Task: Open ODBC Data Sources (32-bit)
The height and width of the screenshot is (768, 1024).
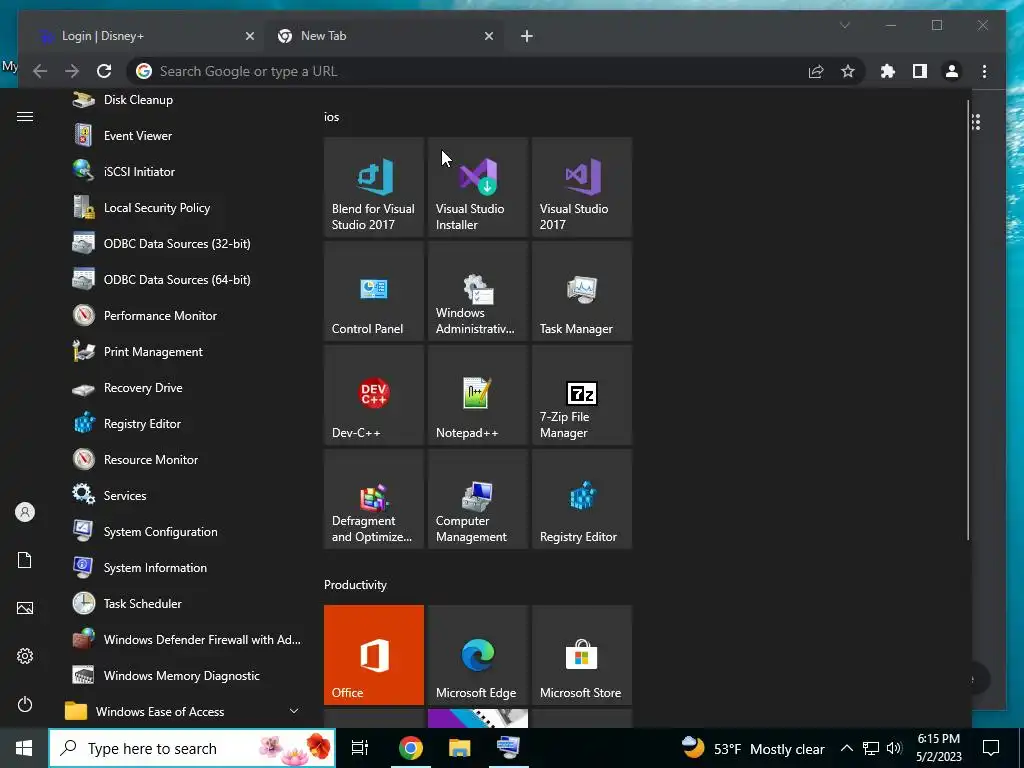Action: 183,244
